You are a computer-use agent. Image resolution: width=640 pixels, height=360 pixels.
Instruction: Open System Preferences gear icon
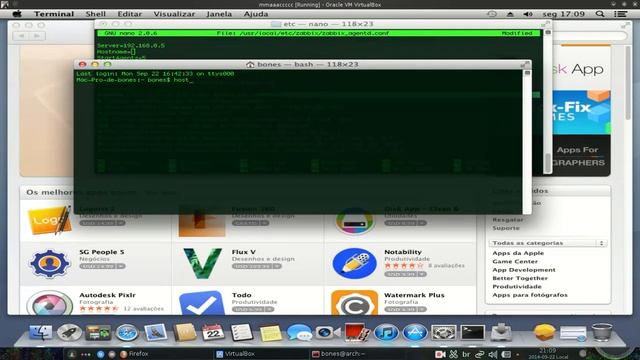[x=444, y=333]
